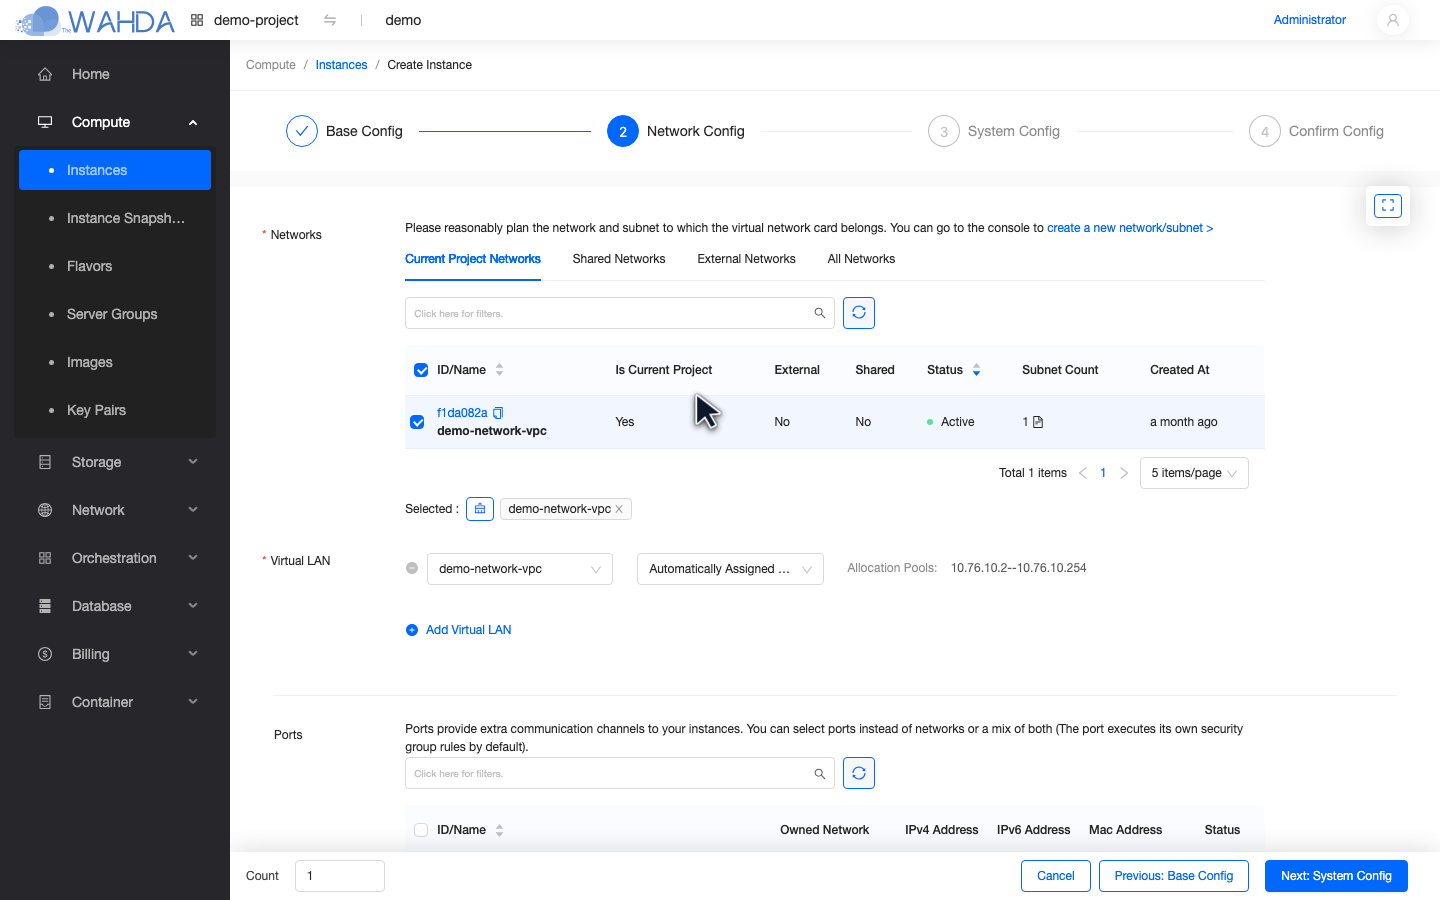The width and height of the screenshot is (1440, 900).
Task: Open Server Groups in the sidebar
Action: pos(115,314)
